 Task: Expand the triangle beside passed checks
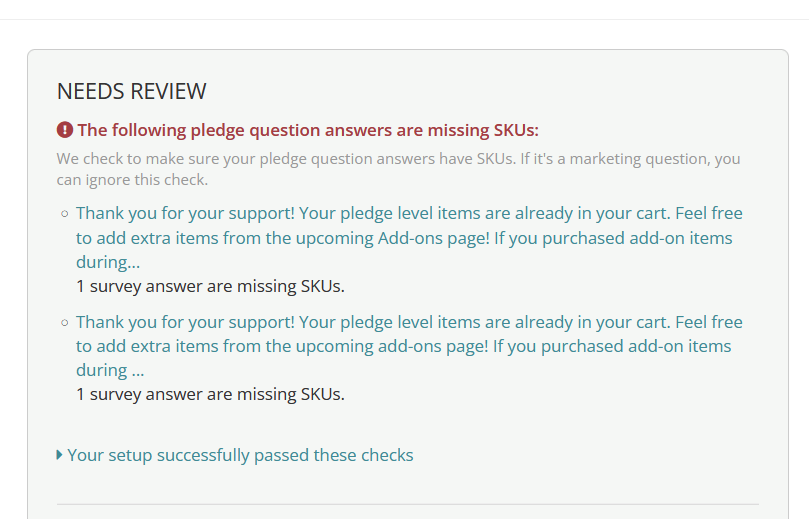click(59, 455)
